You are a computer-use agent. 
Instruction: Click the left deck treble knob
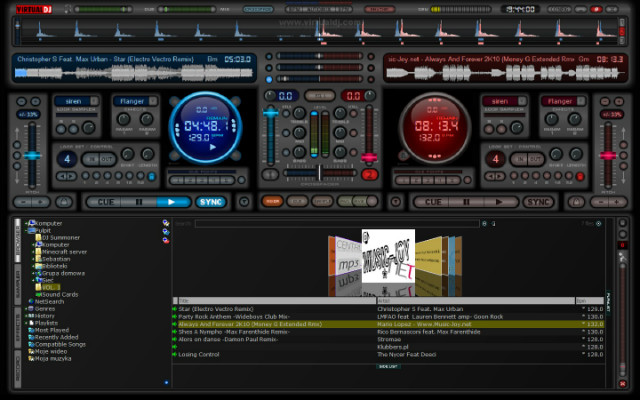click(299, 113)
